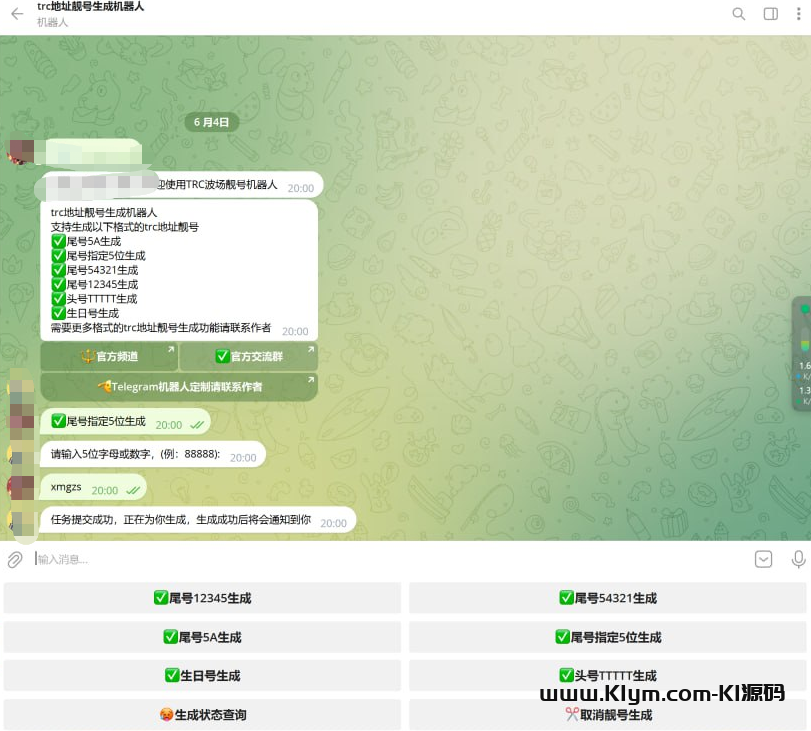Click the message input field
The height and width of the screenshot is (731, 811).
click(391, 559)
